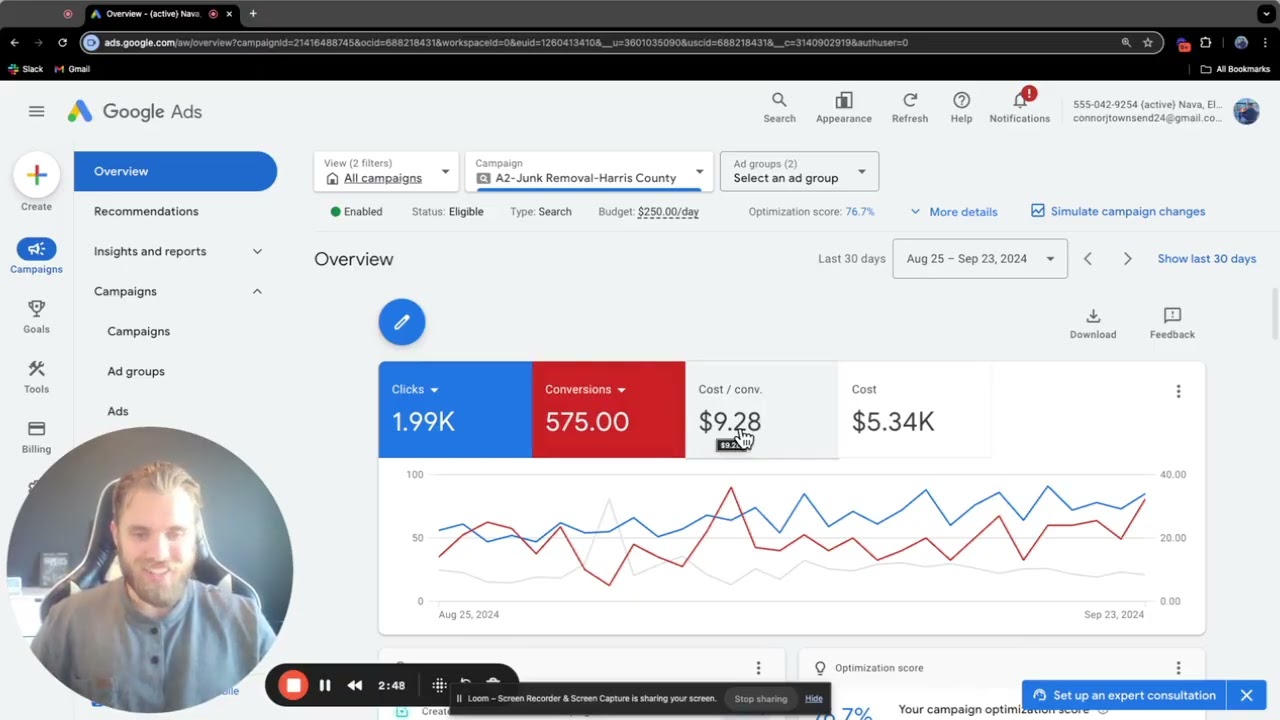
Task: Download the overview report
Action: [1093, 323]
